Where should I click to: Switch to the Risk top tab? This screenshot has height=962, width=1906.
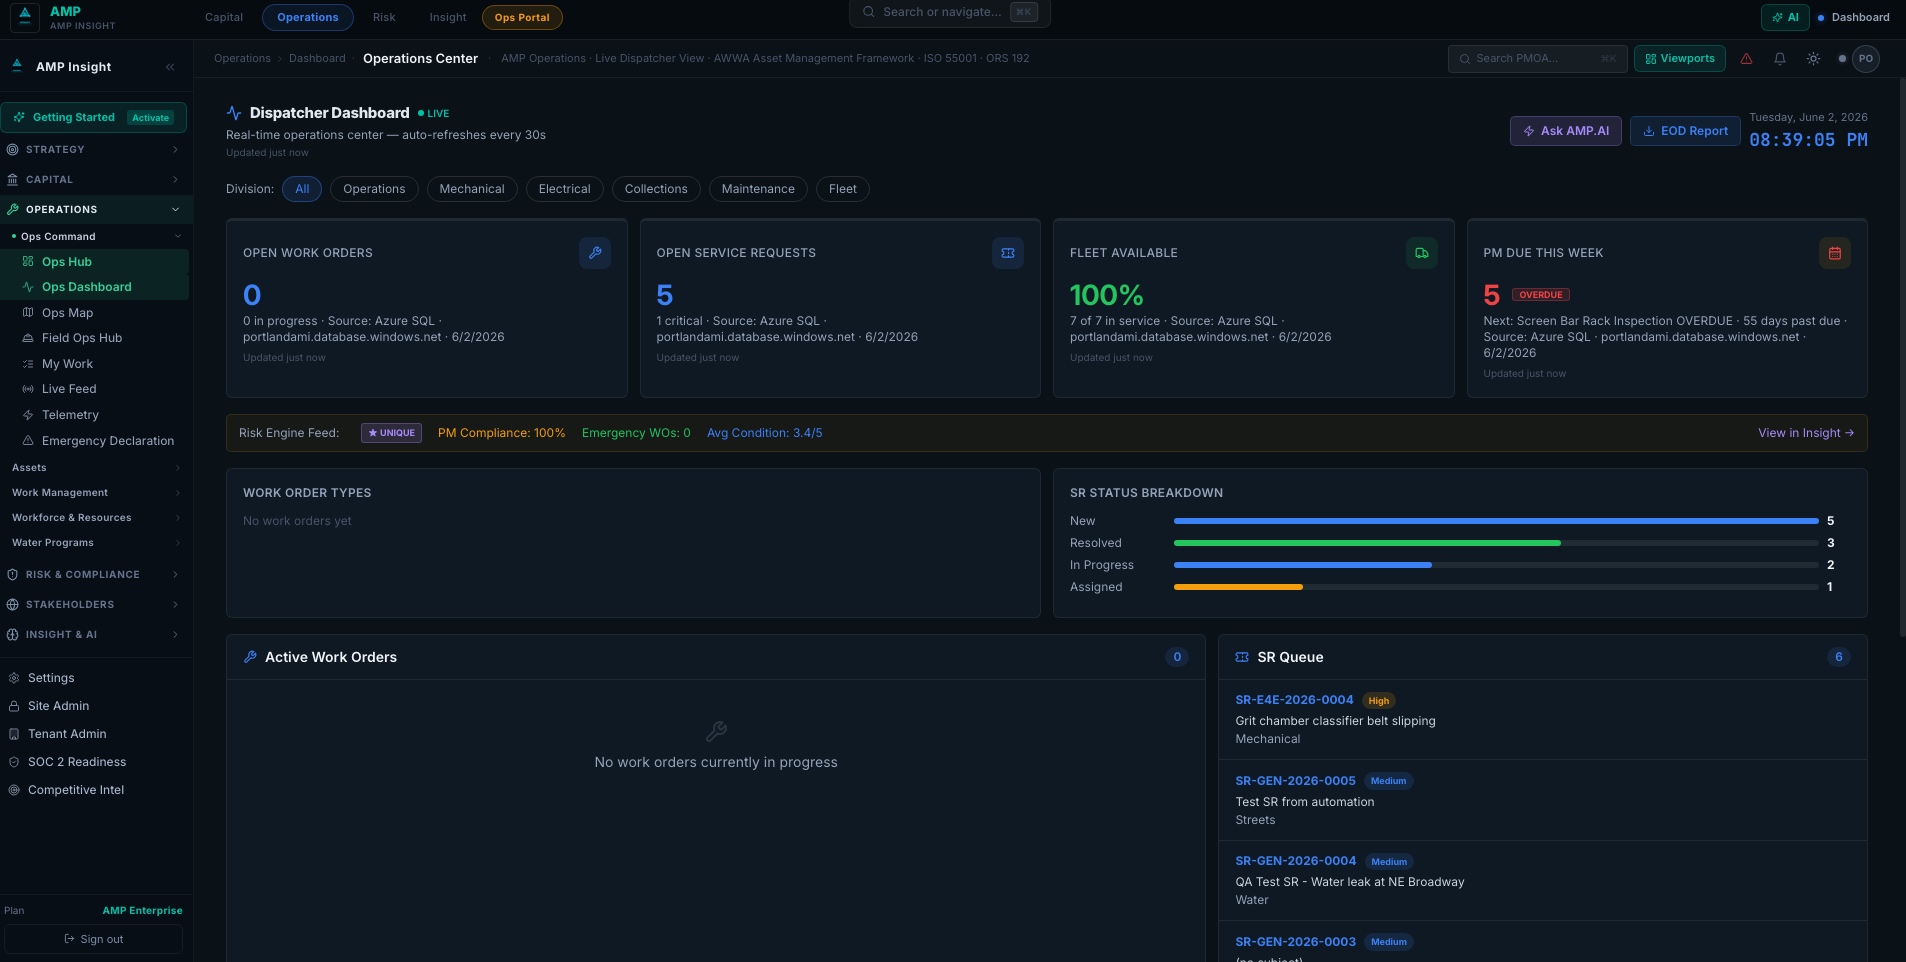tap(384, 17)
